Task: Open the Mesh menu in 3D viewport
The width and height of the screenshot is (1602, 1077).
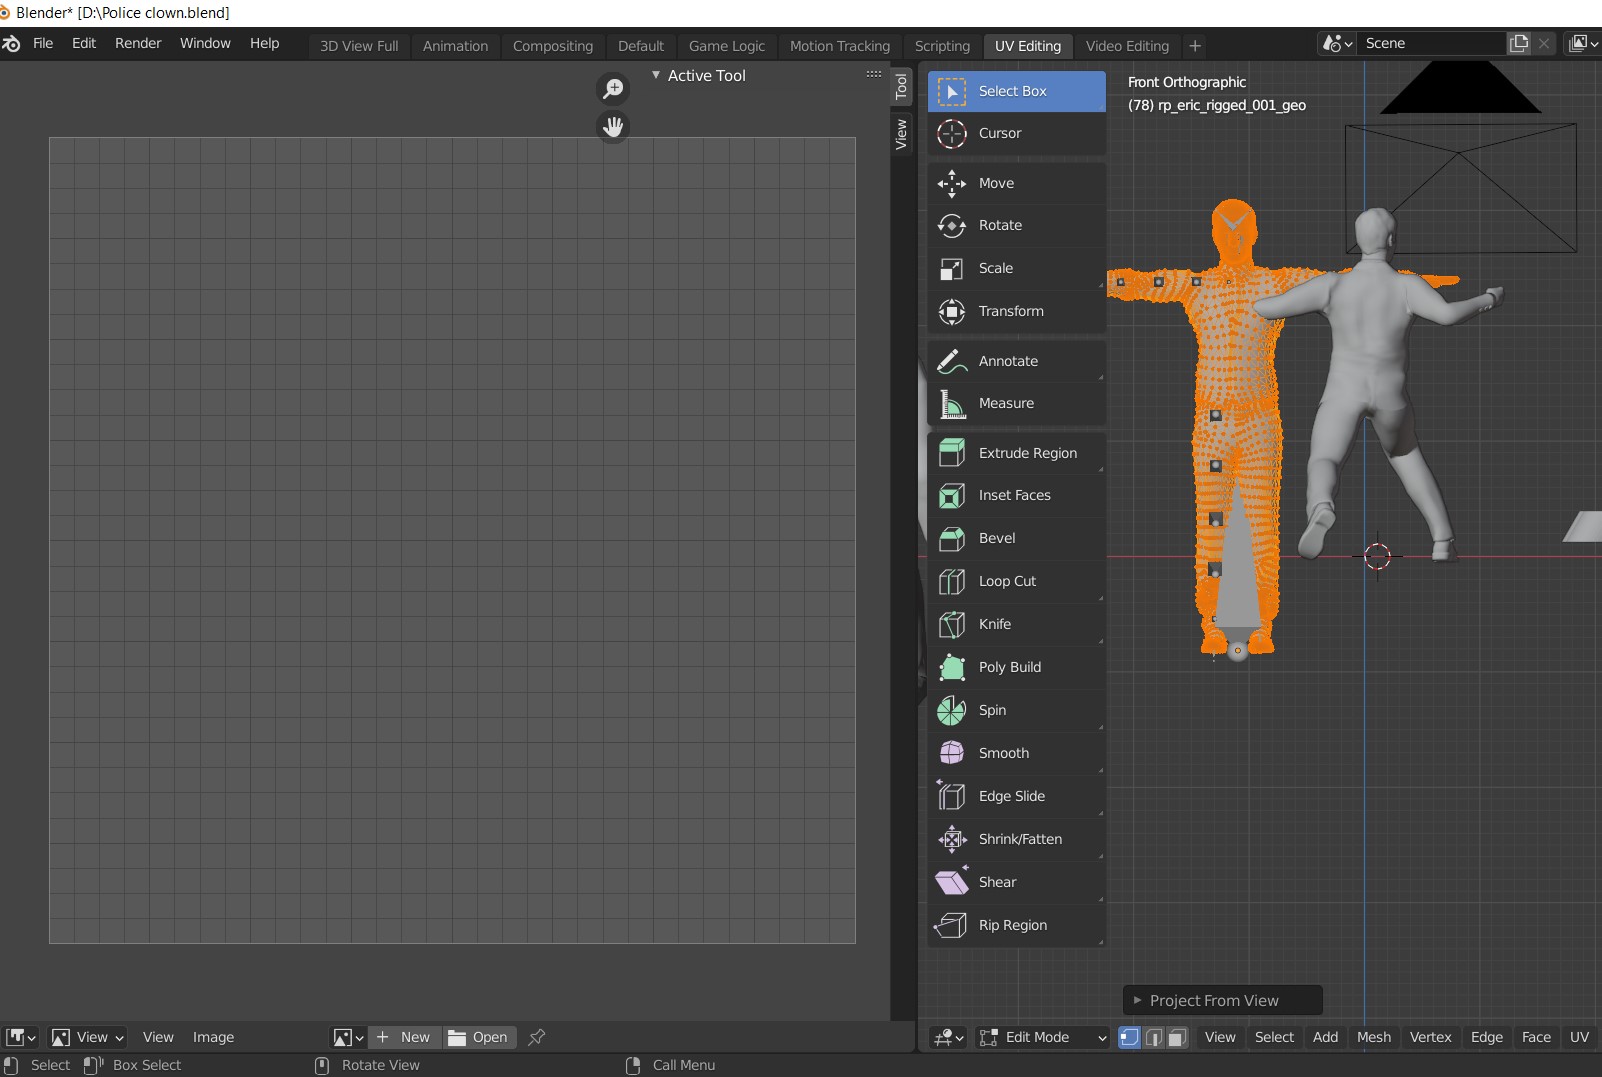Action: click(1374, 1037)
